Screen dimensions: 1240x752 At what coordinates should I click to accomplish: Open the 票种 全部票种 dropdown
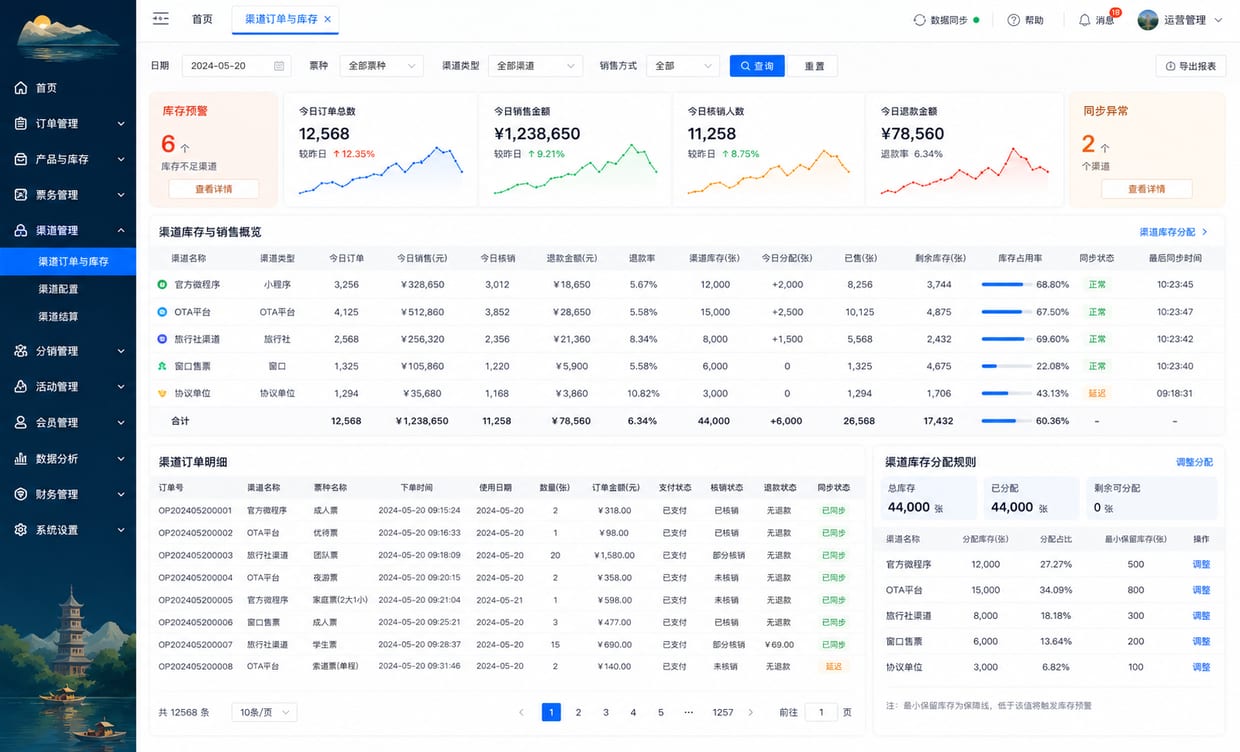pyautogui.click(x=382, y=66)
